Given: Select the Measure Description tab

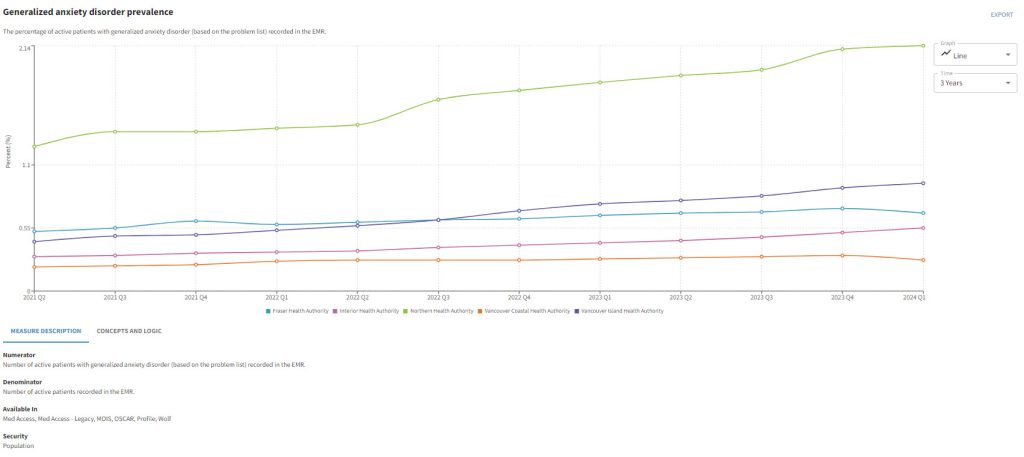Looking at the screenshot, I should pos(42,330).
